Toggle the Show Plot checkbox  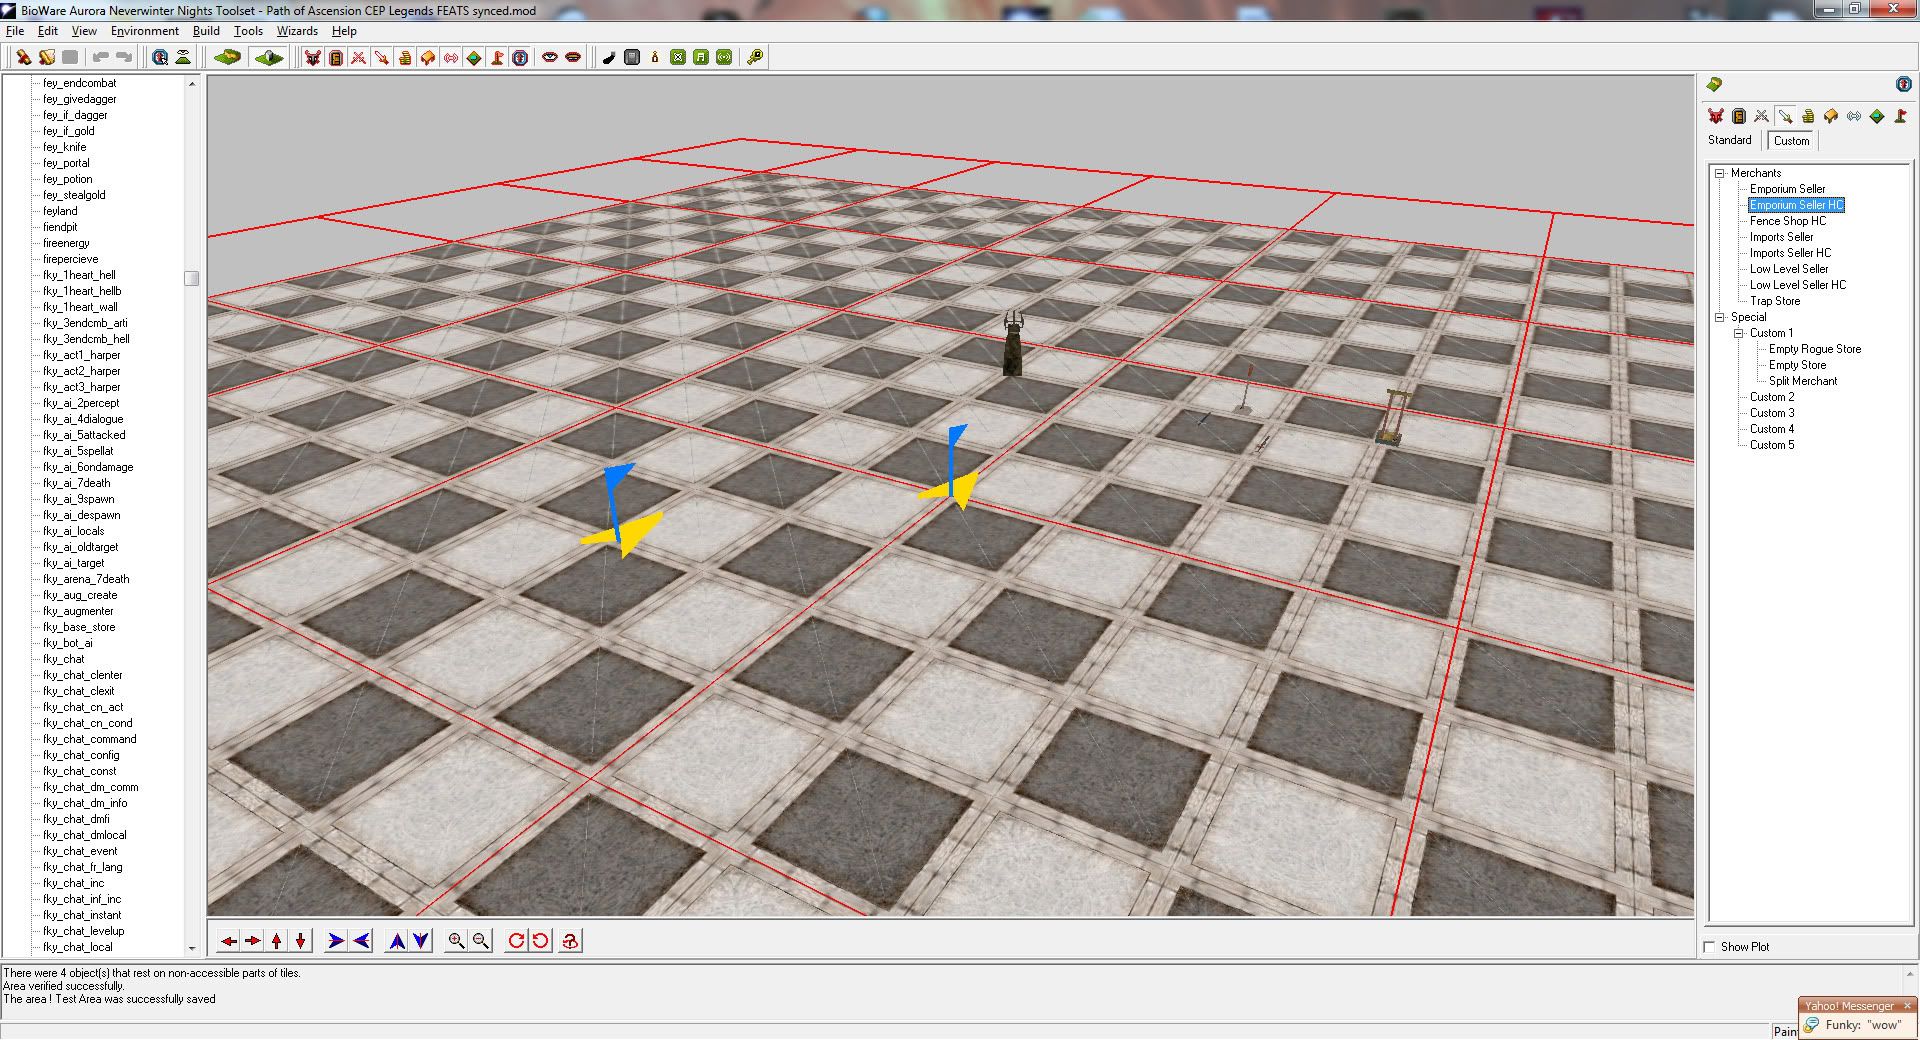[1709, 947]
